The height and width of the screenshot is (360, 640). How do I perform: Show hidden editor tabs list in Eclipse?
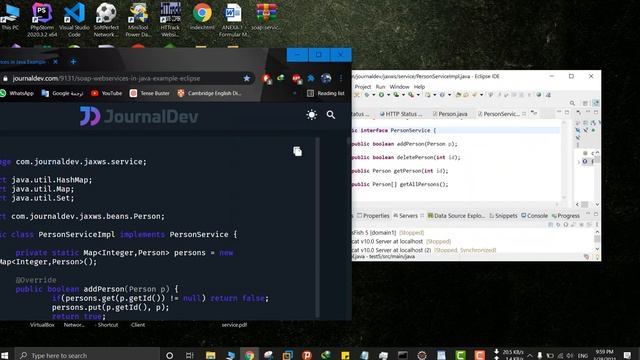(x=534, y=113)
